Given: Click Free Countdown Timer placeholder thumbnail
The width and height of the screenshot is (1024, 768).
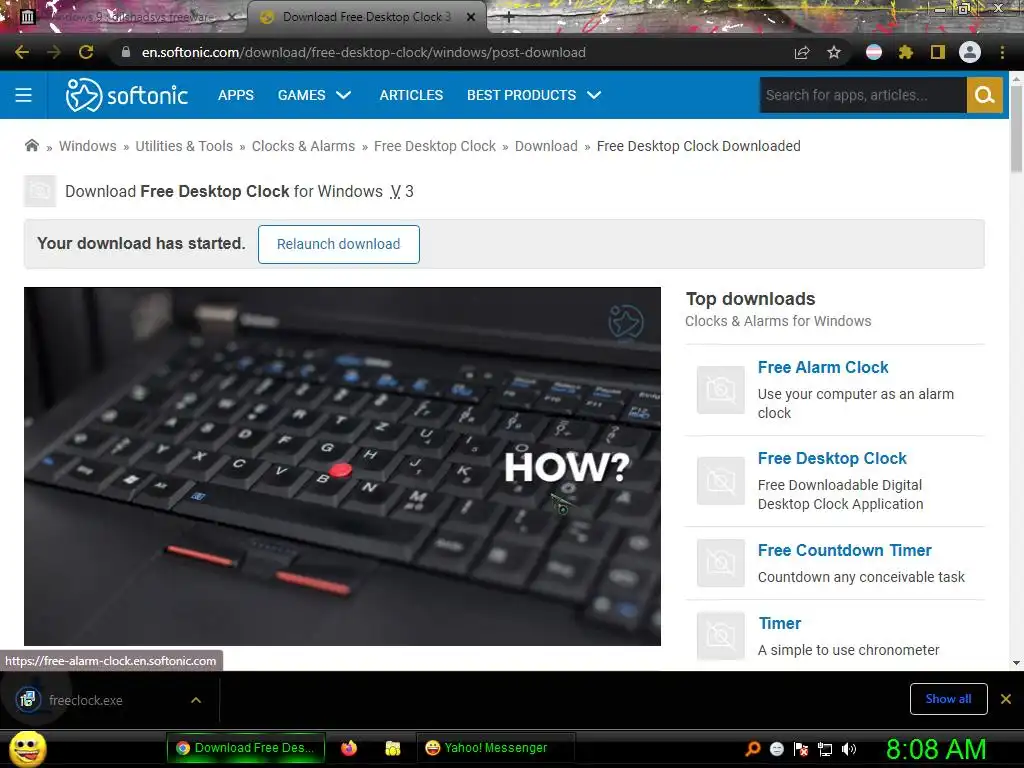Looking at the screenshot, I should click(720, 563).
